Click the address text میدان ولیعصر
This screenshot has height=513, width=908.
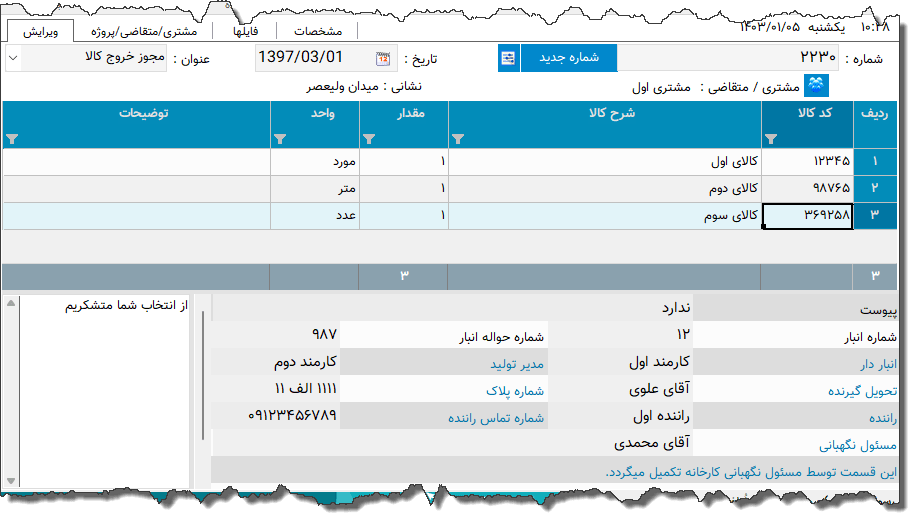342,87
